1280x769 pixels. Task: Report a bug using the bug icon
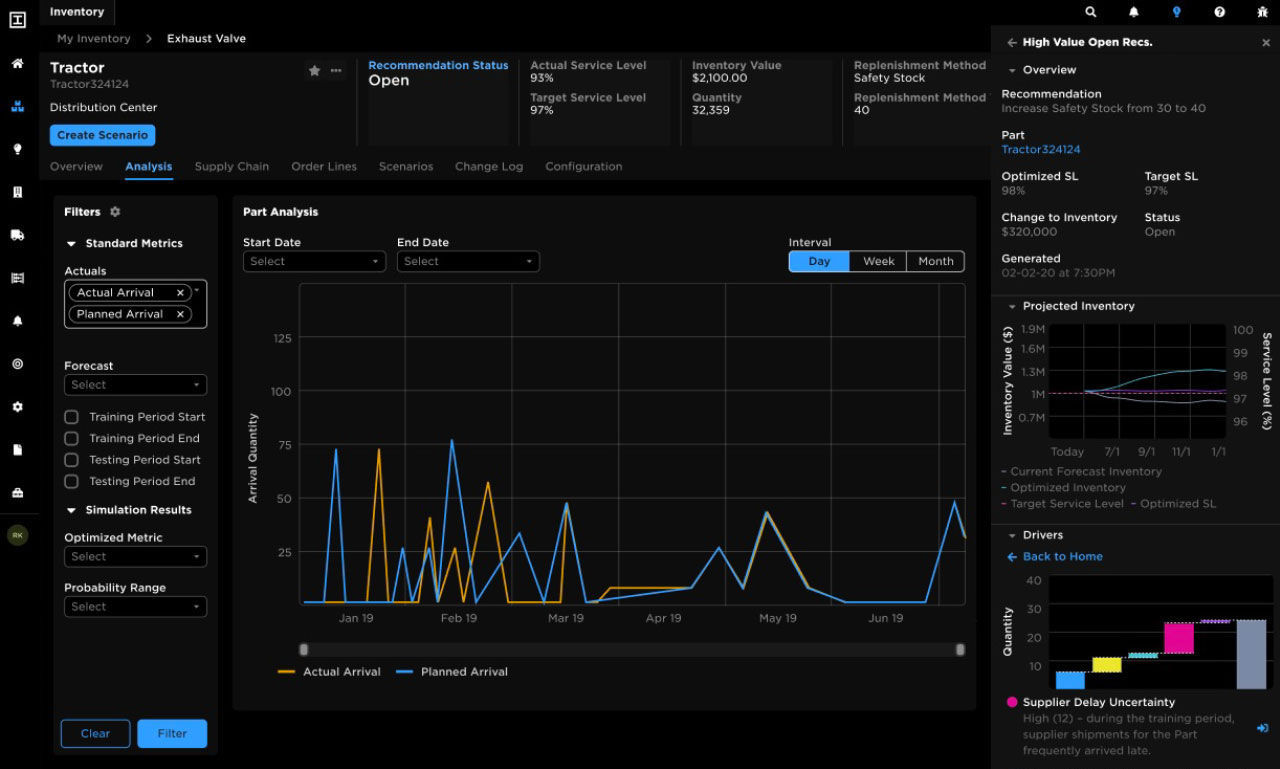pos(1262,11)
